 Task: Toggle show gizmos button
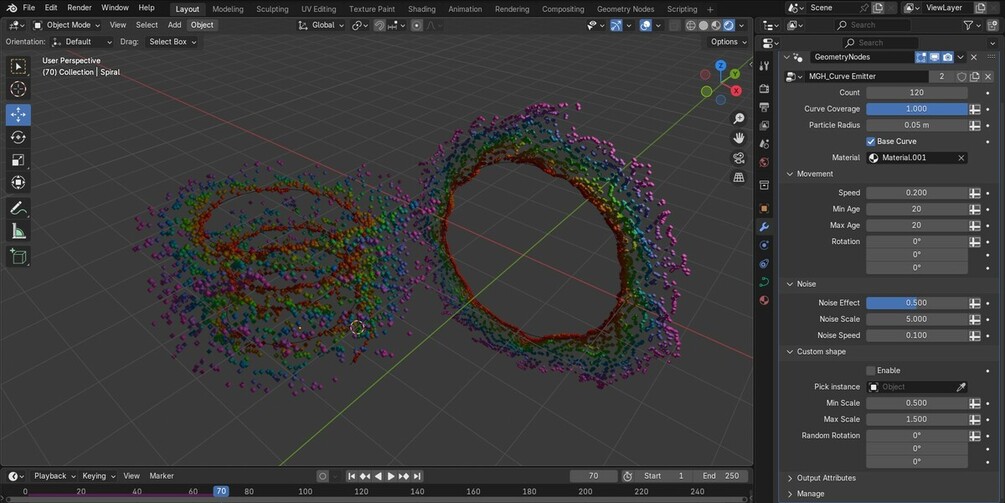point(616,25)
